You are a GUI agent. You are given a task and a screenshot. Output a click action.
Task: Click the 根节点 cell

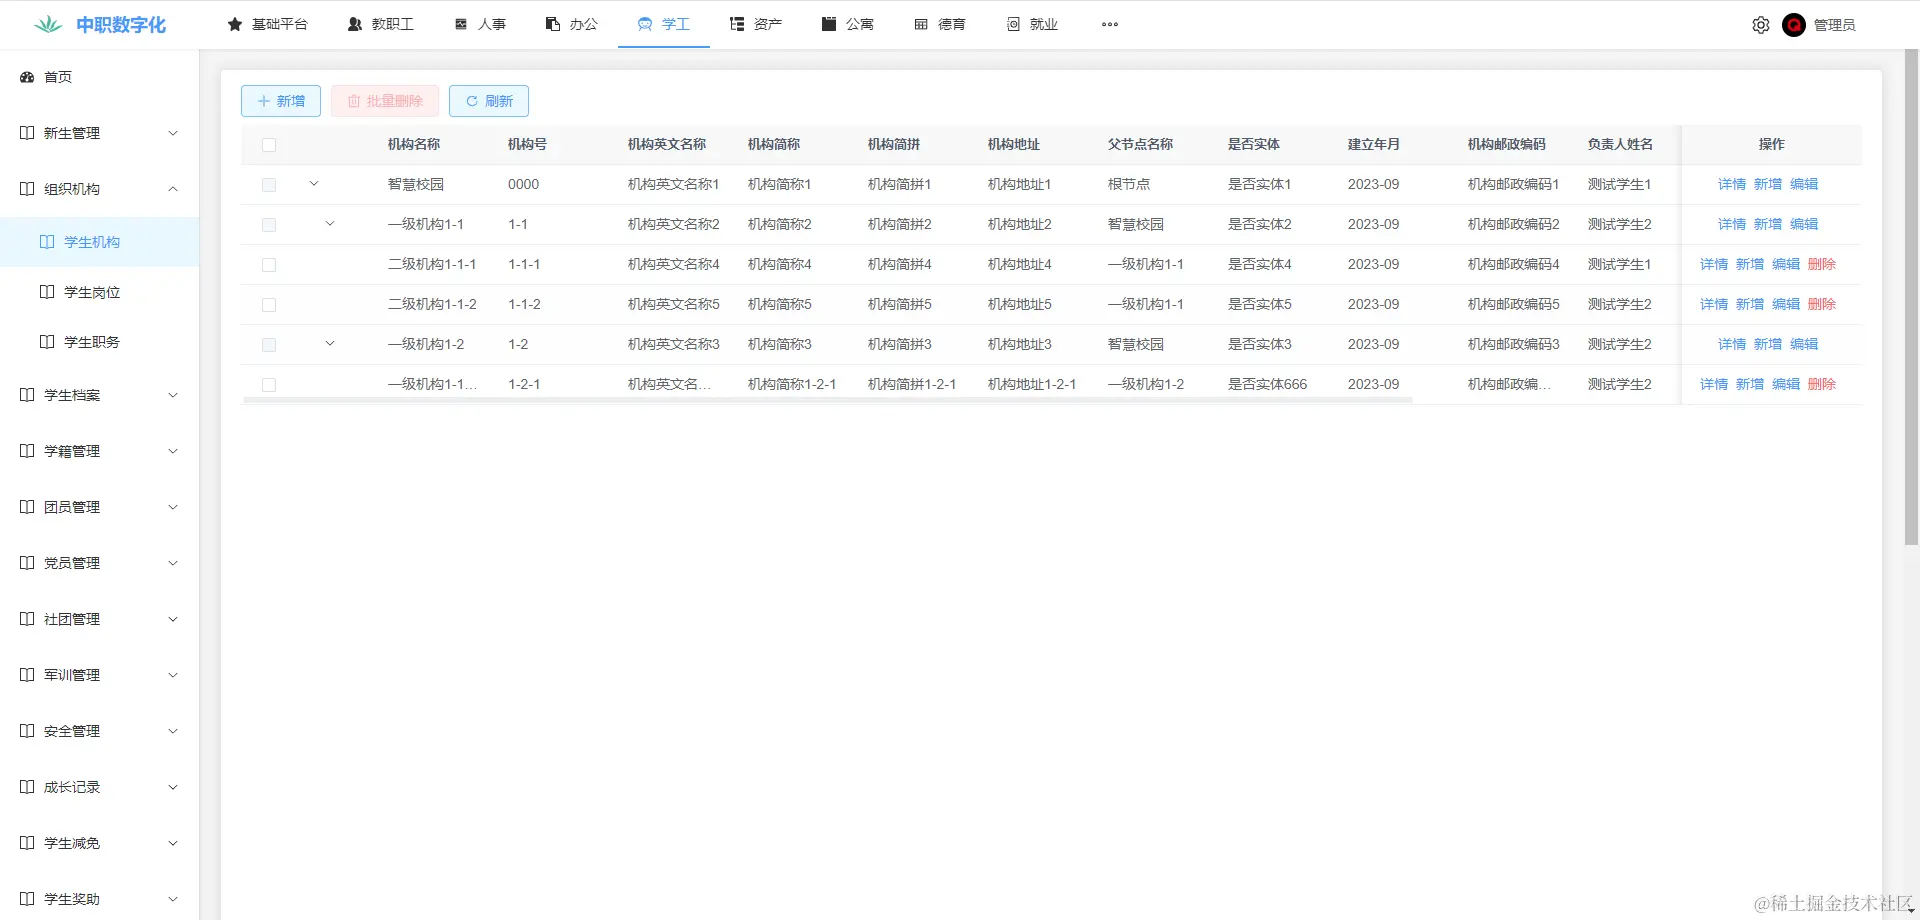[1129, 184]
